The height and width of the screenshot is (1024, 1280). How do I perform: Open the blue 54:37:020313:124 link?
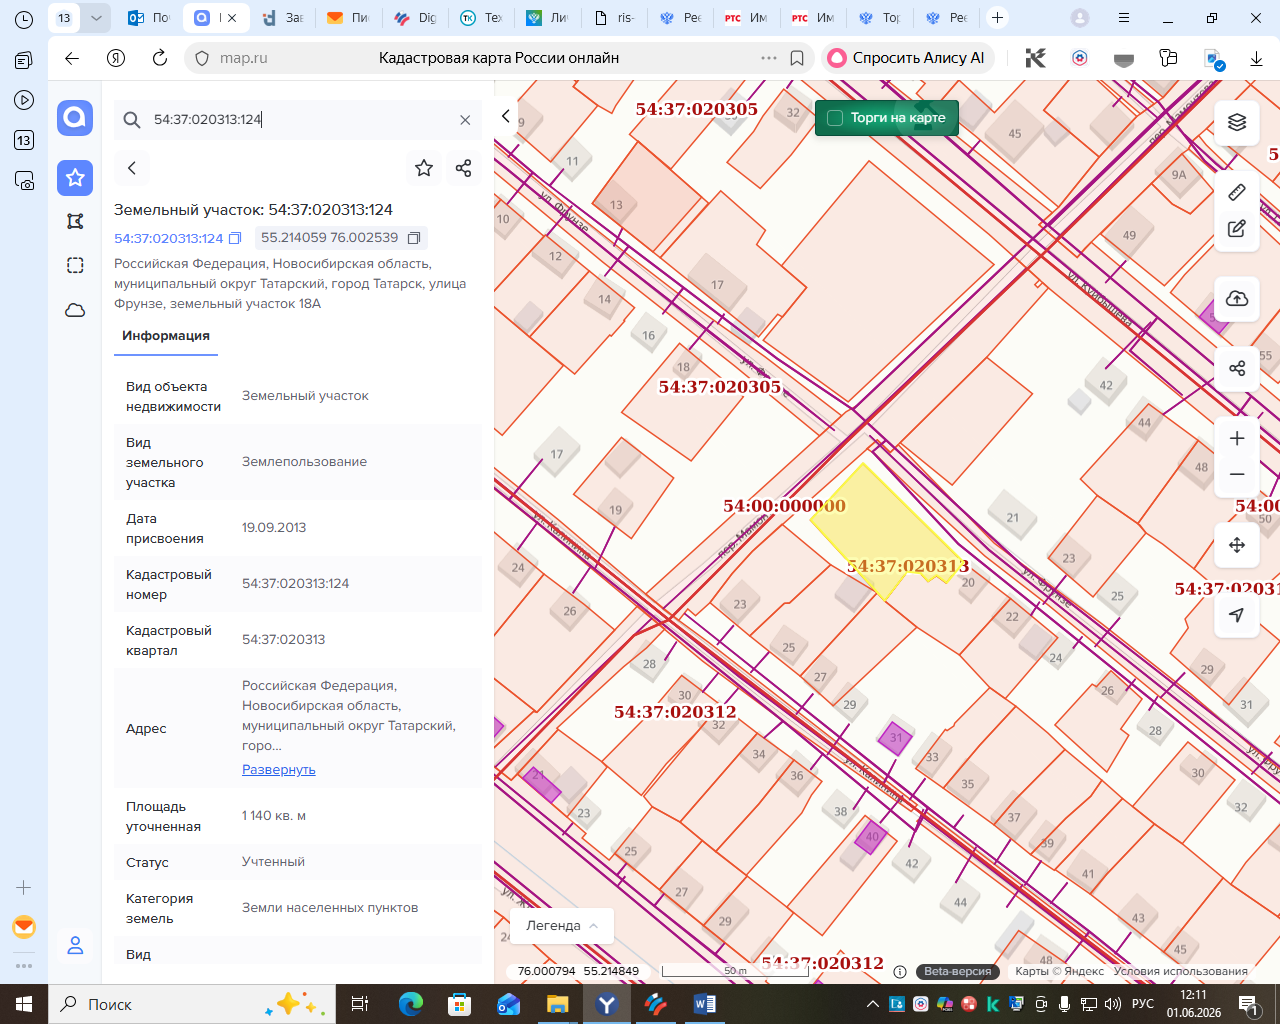click(x=169, y=238)
